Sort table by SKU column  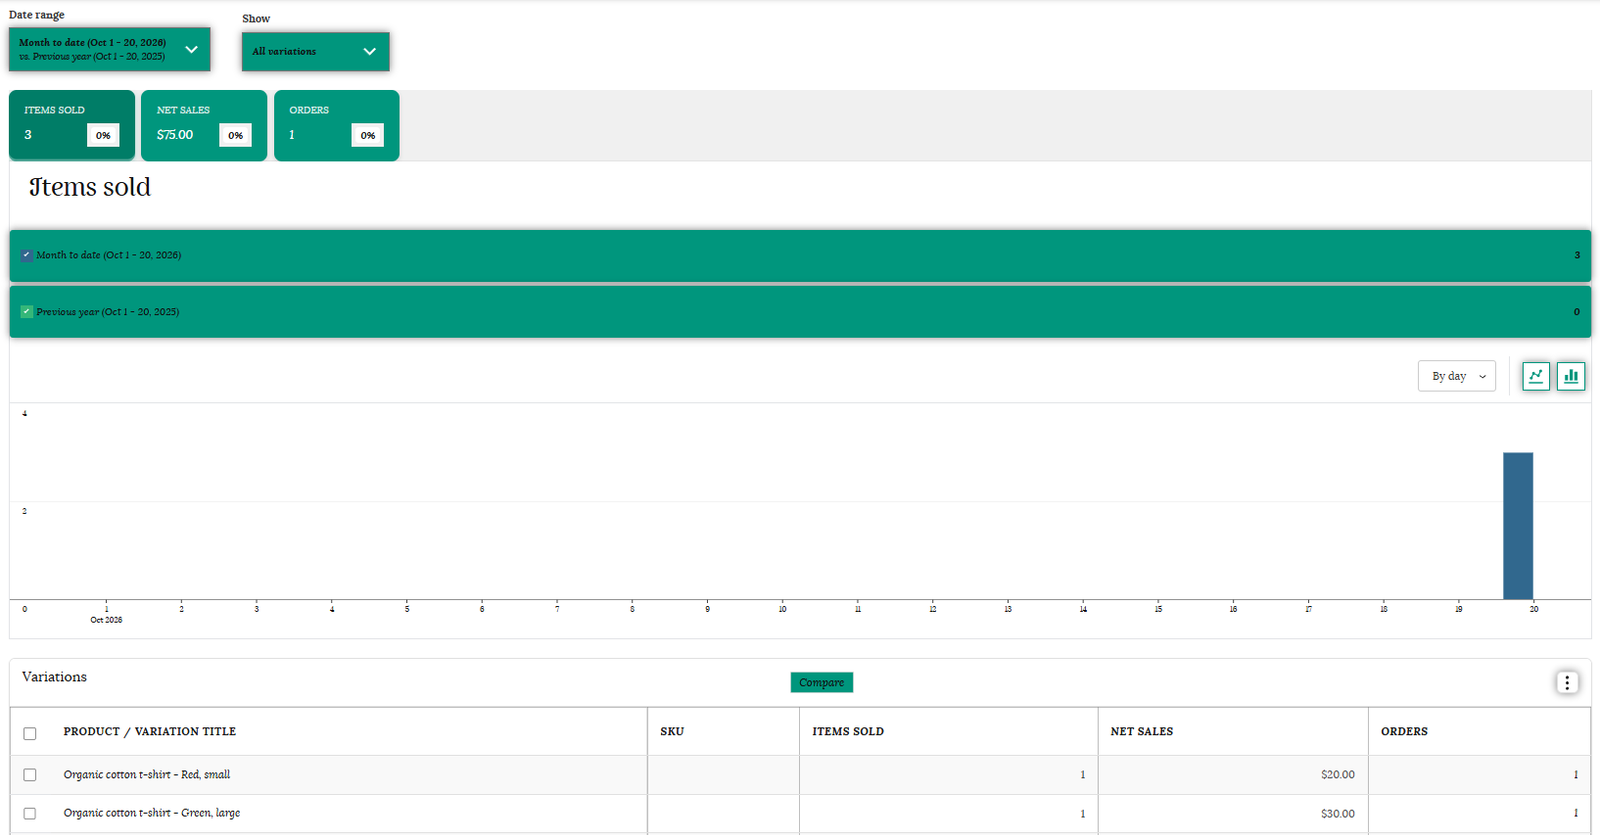[672, 732]
